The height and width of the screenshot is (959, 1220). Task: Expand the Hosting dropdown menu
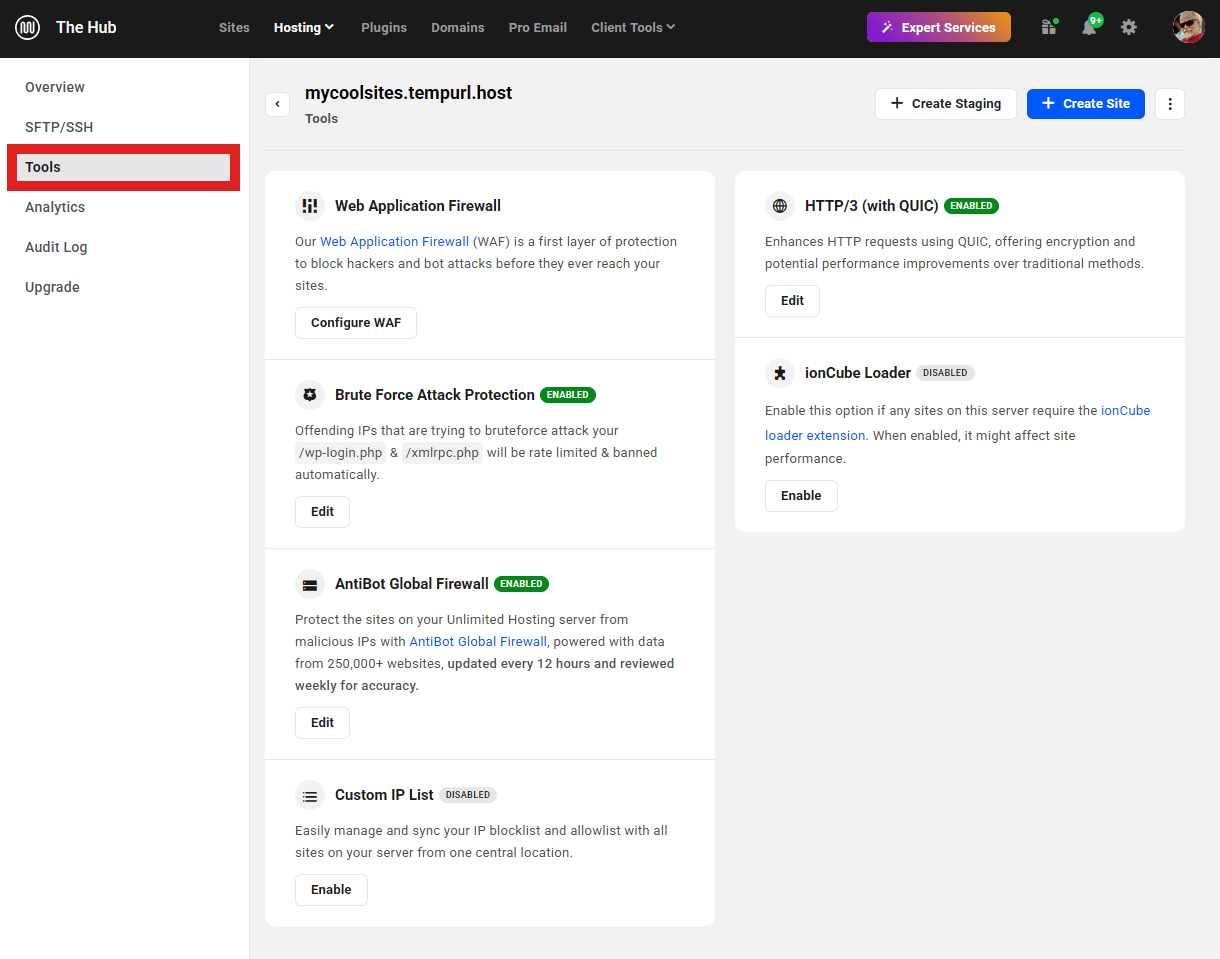pos(304,27)
